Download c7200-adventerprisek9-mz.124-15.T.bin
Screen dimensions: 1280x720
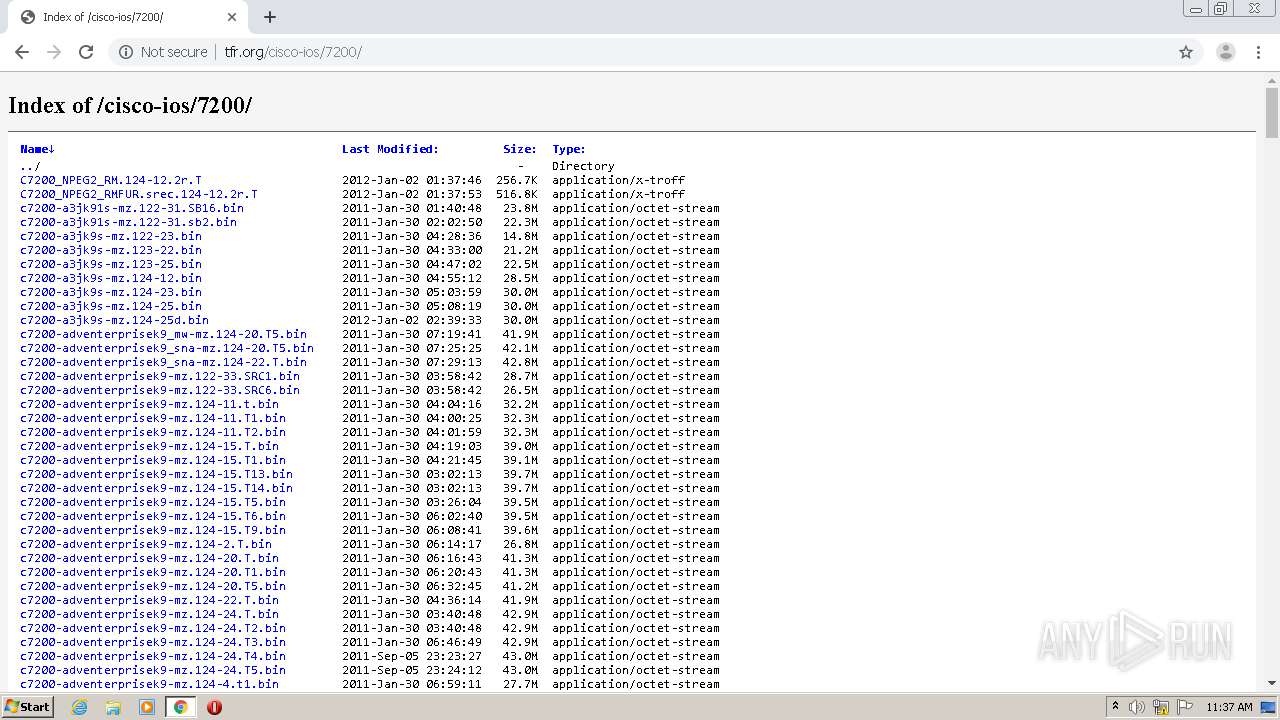[x=149, y=447]
